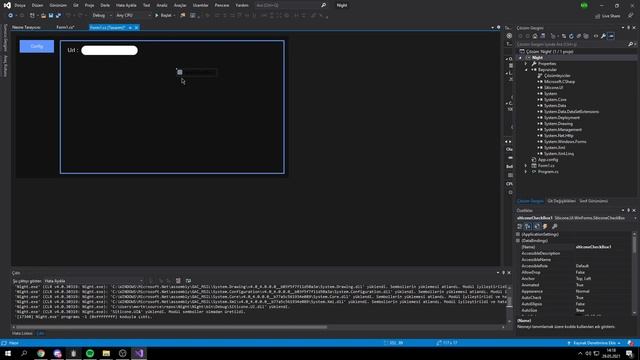Click the refresh icon in Solution Explorer

tap(571, 36)
